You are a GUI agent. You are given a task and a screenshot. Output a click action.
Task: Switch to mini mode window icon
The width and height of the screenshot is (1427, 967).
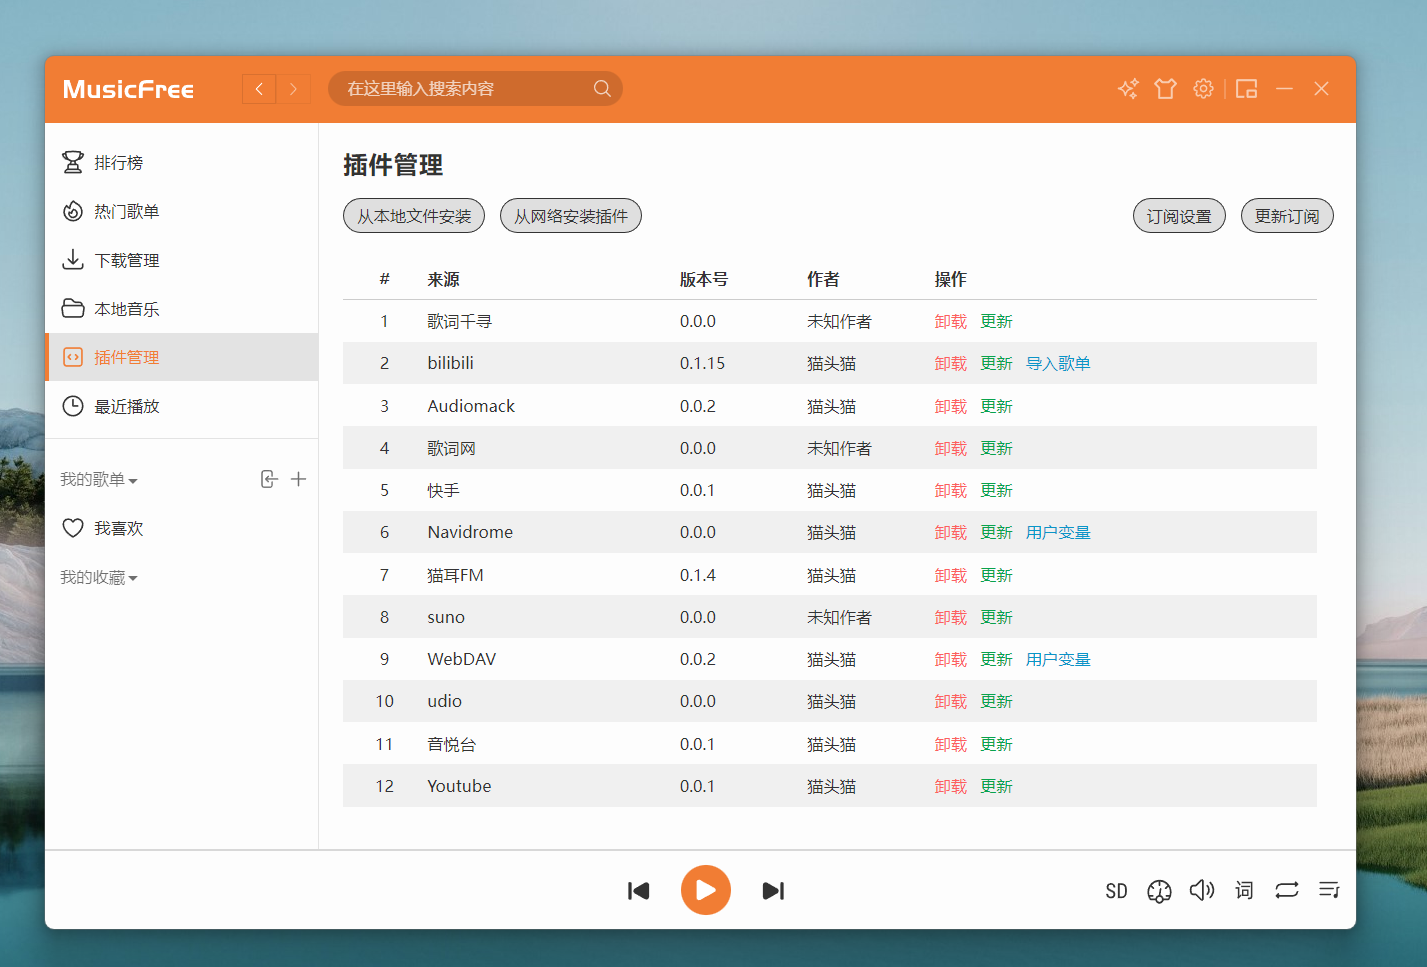pos(1246,89)
